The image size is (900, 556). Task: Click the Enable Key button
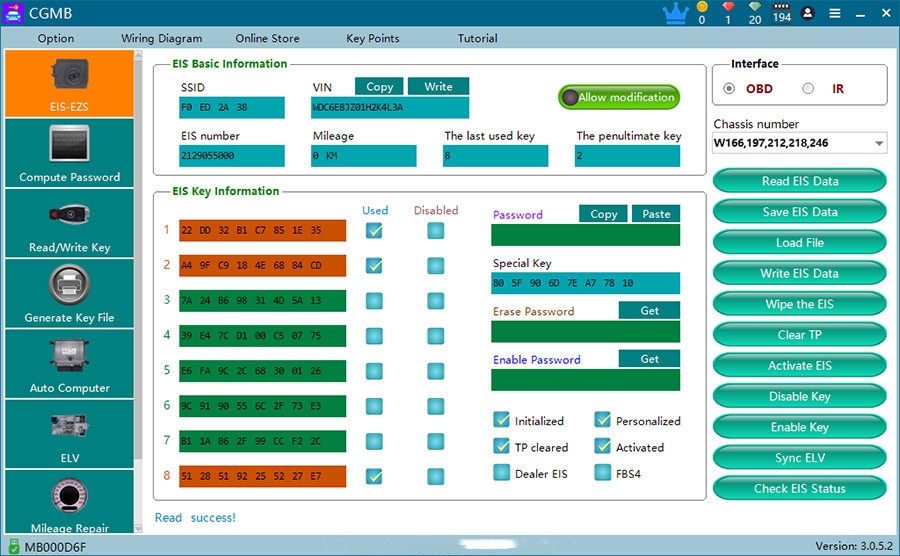tap(800, 427)
